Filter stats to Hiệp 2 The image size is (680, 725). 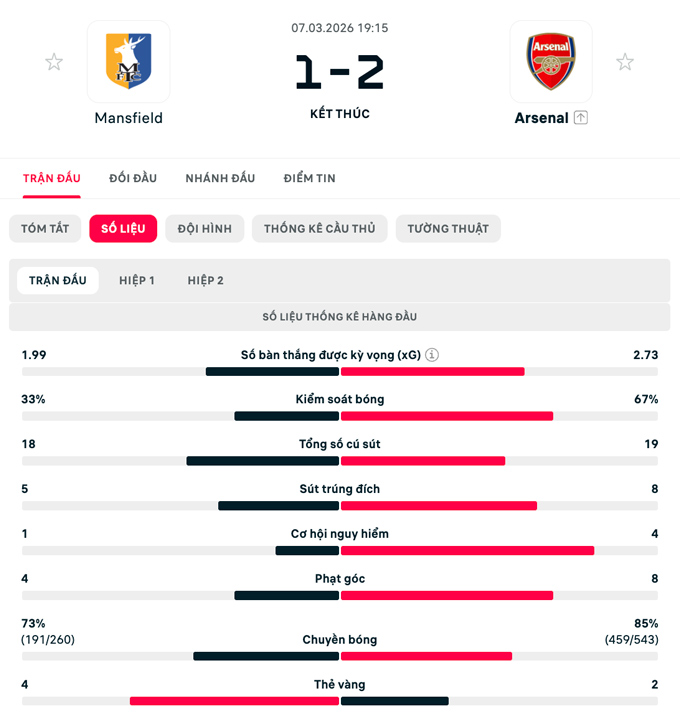click(x=206, y=280)
